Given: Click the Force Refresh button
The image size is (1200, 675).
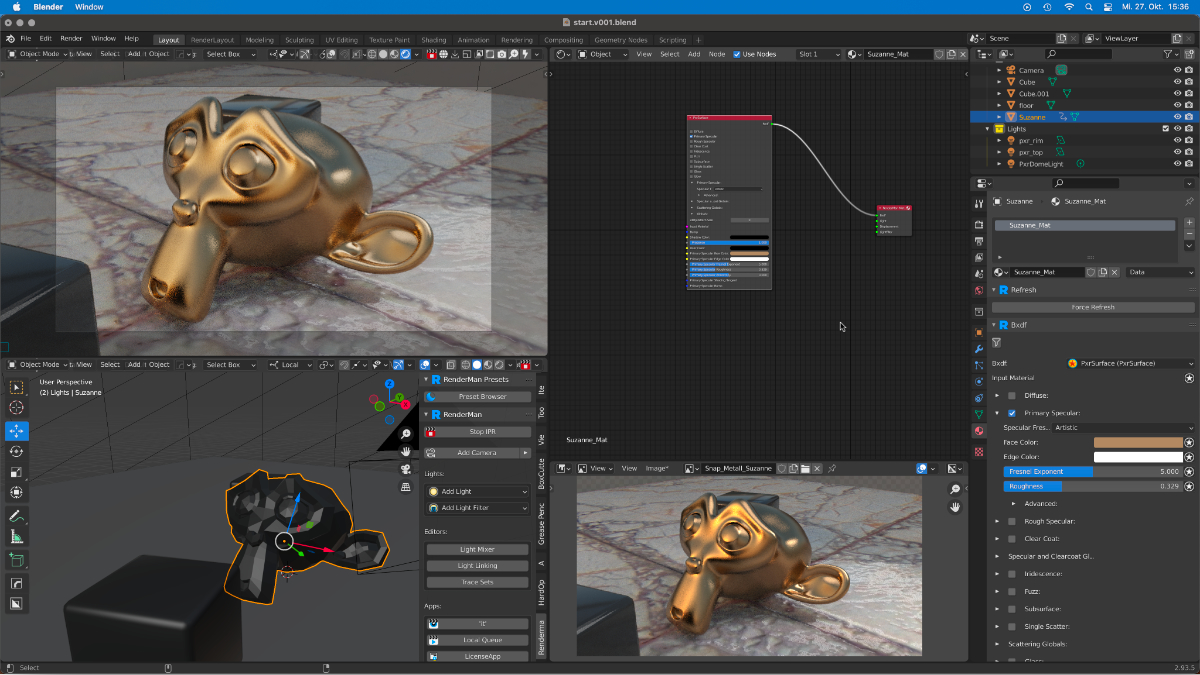Looking at the screenshot, I should (x=1093, y=307).
